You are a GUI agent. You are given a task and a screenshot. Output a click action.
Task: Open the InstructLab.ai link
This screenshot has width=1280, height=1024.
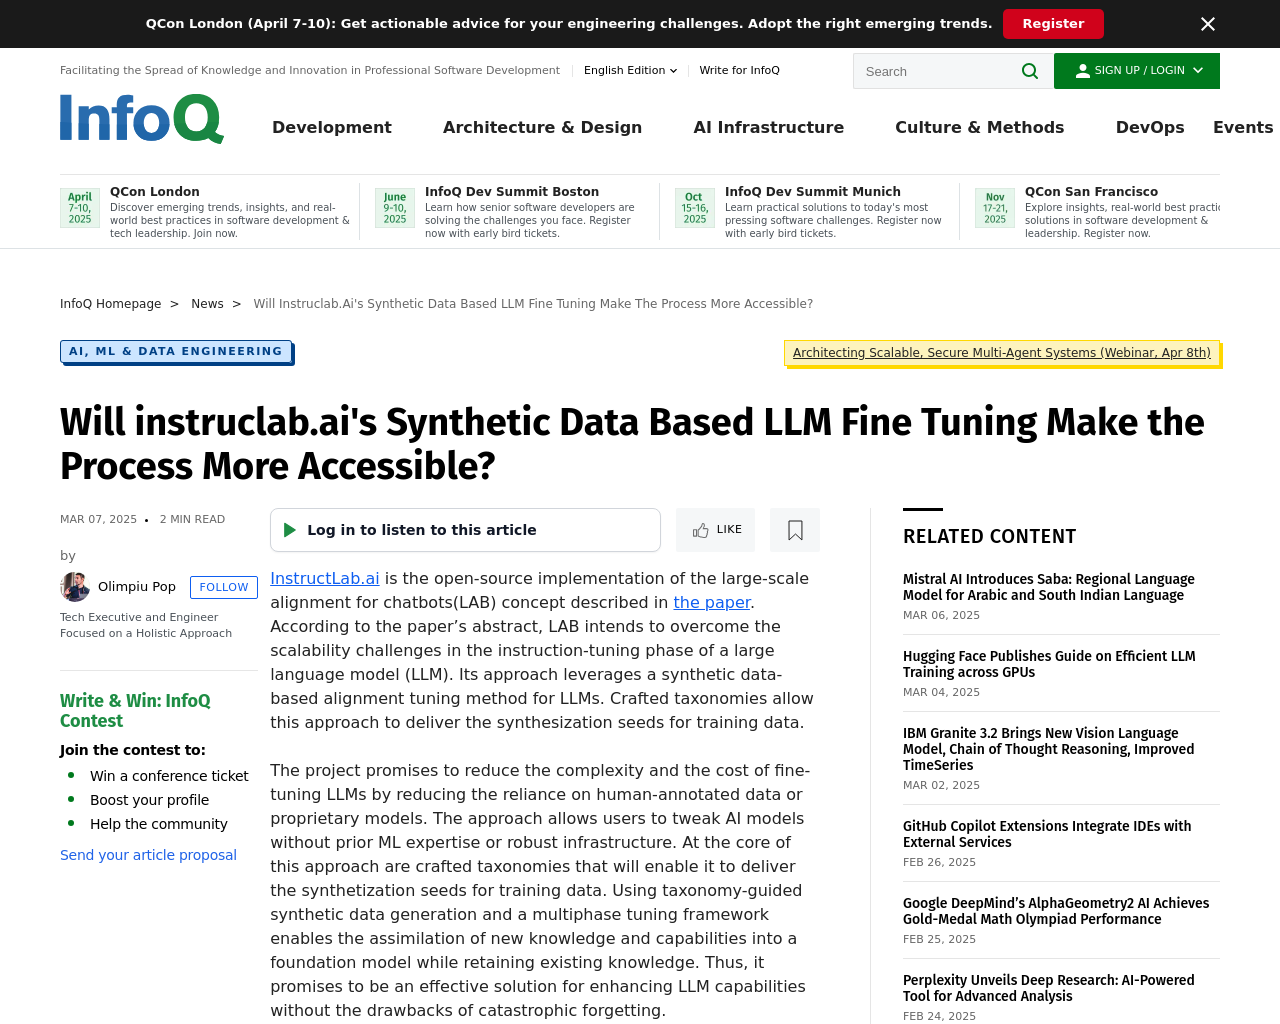(x=325, y=578)
